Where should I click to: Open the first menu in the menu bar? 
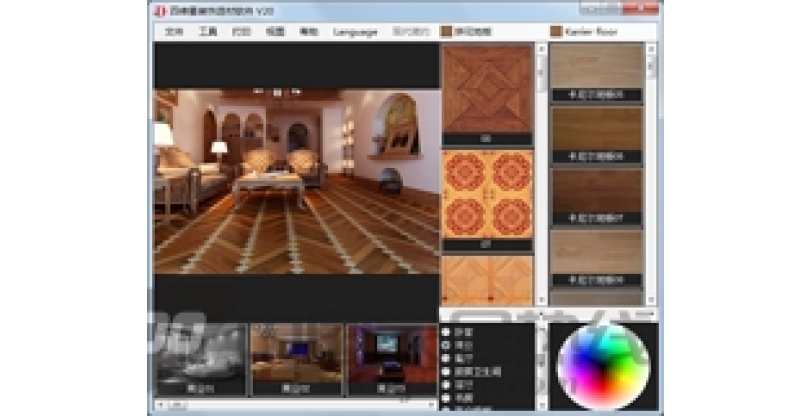tap(174, 32)
